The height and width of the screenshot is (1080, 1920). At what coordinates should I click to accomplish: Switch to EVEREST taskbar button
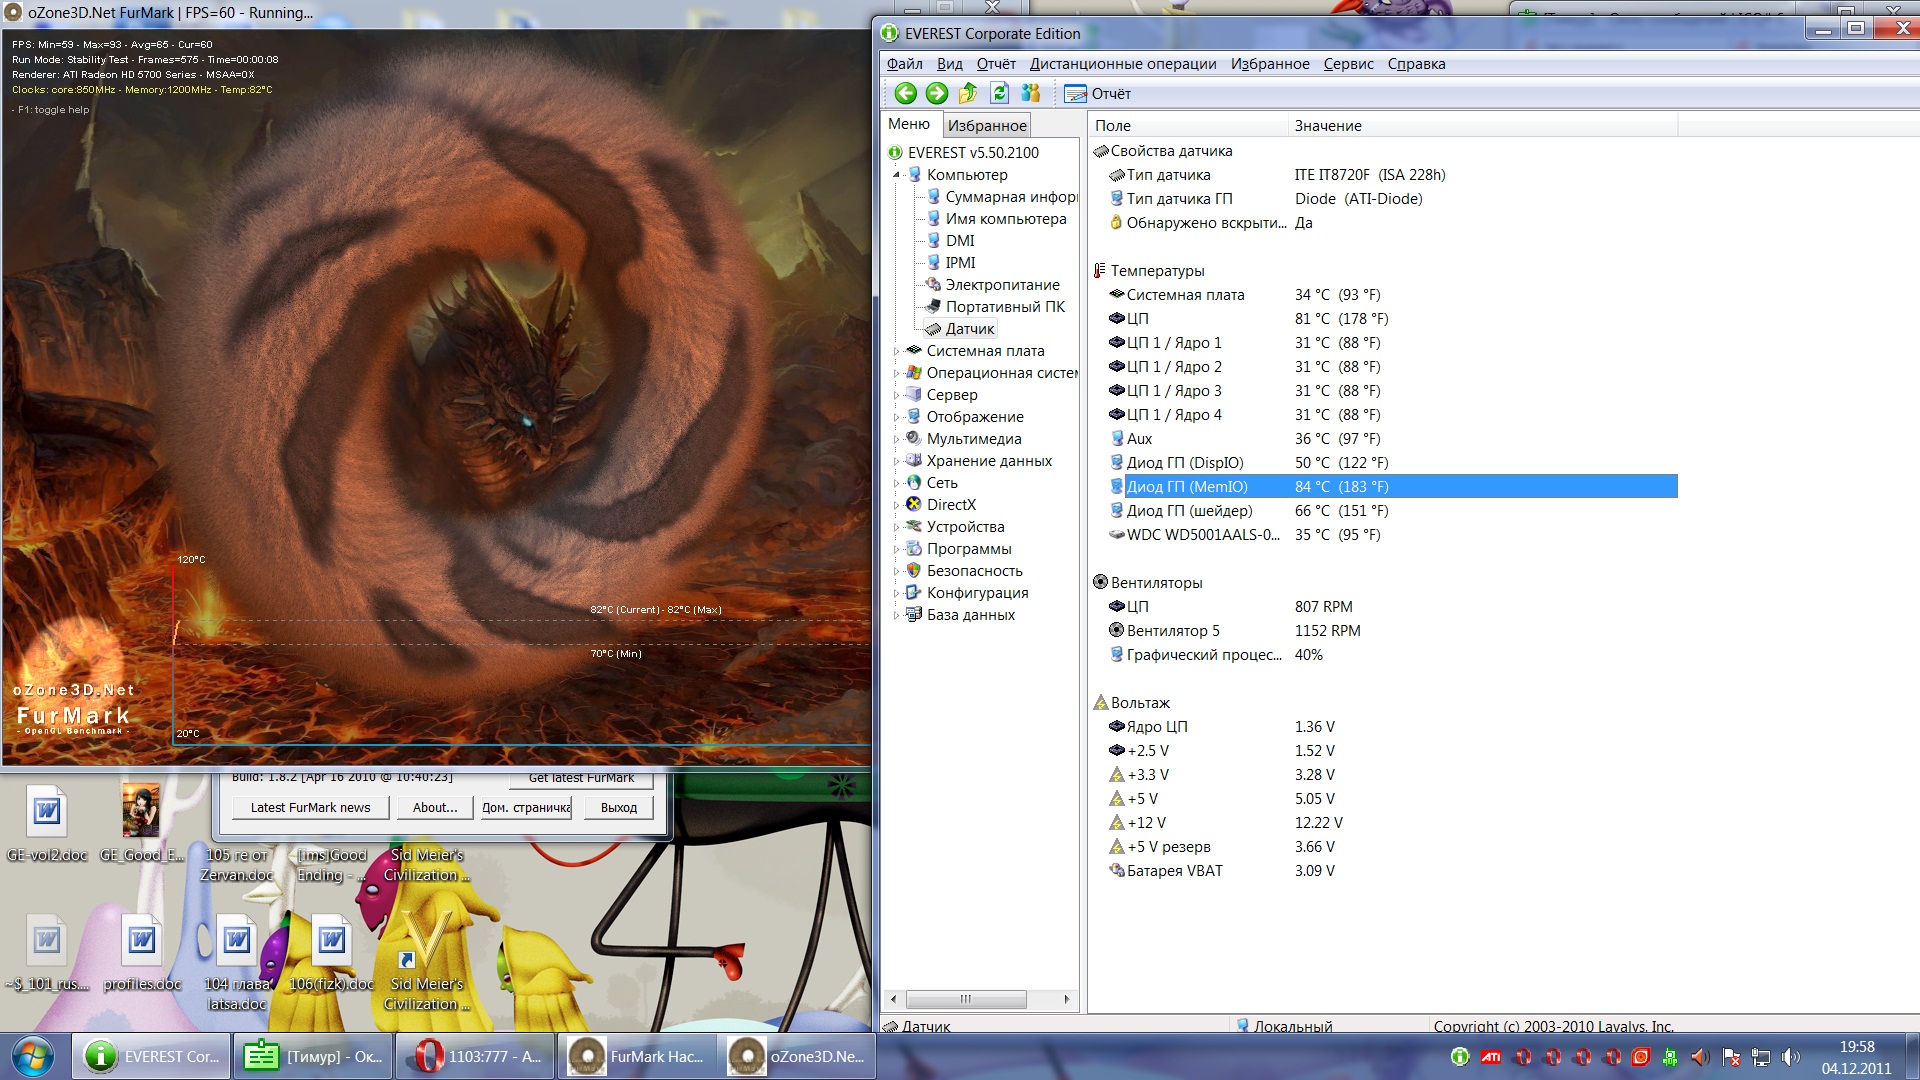[152, 1057]
